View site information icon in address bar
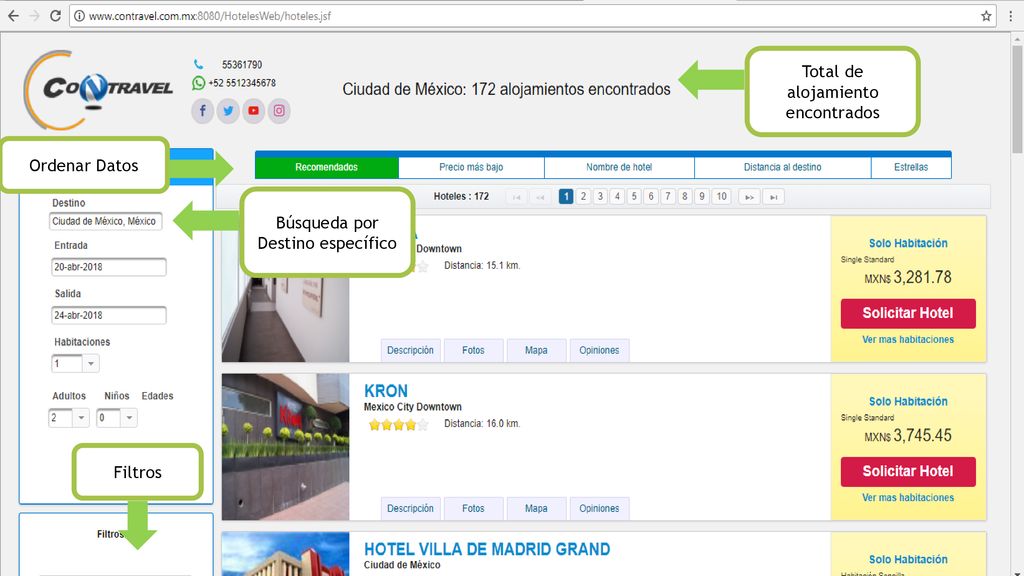1024x576 pixels. point(79,16)
